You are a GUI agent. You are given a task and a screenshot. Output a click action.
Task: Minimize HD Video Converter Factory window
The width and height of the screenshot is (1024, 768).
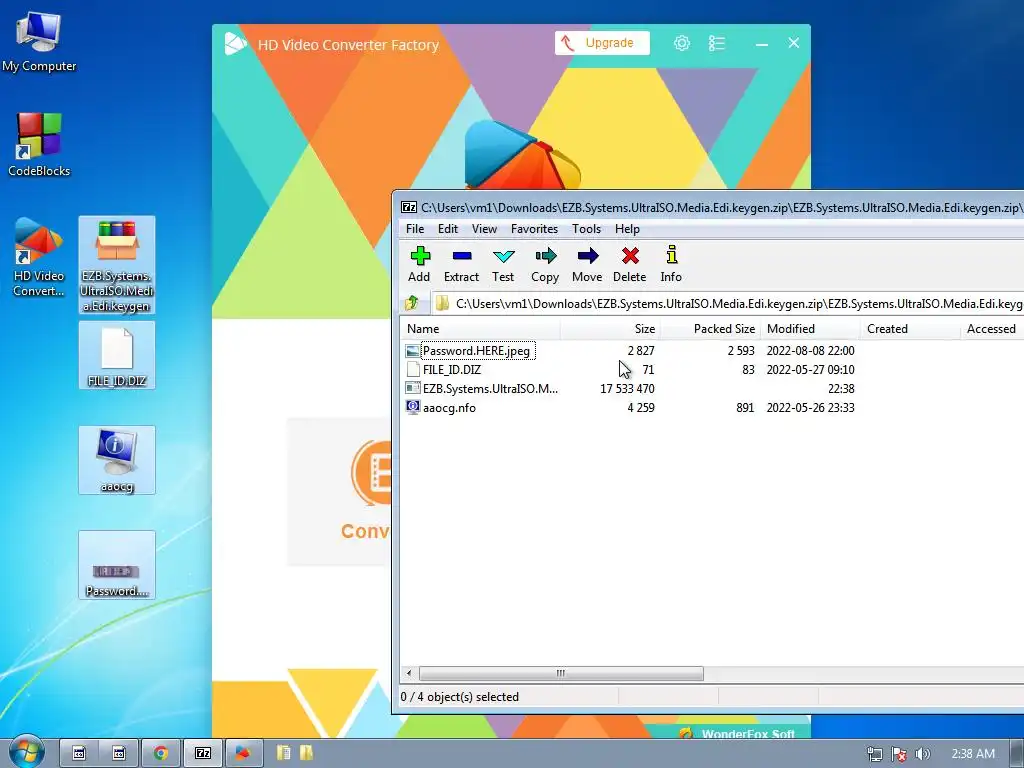tap(761, 43)
